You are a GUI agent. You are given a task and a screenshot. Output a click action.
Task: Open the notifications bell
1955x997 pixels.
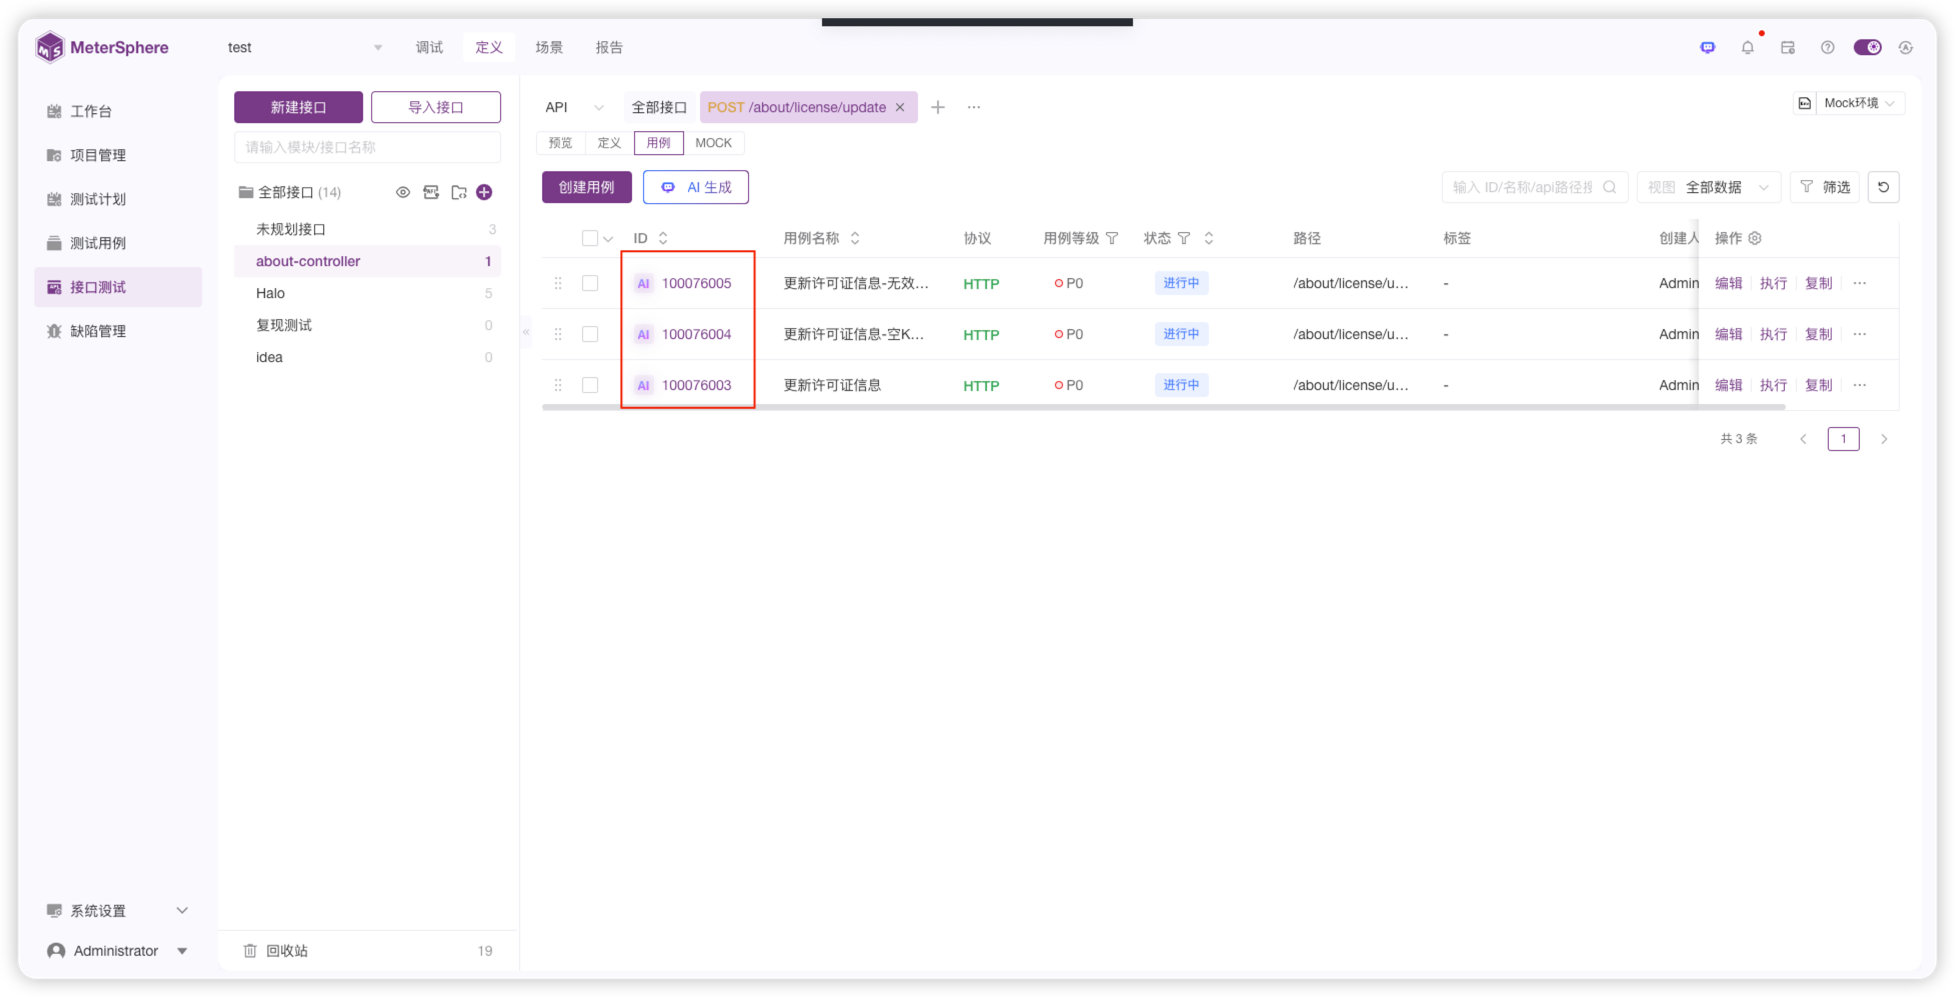pos(1747,47)
